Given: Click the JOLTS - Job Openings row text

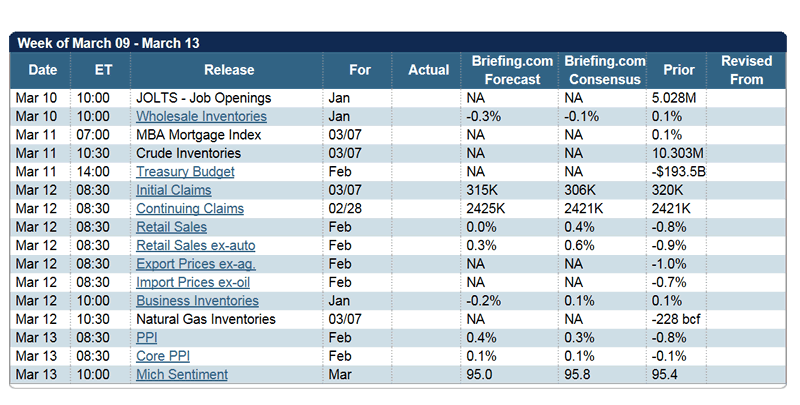Looking at the screenshot, I should click(204, 99).
